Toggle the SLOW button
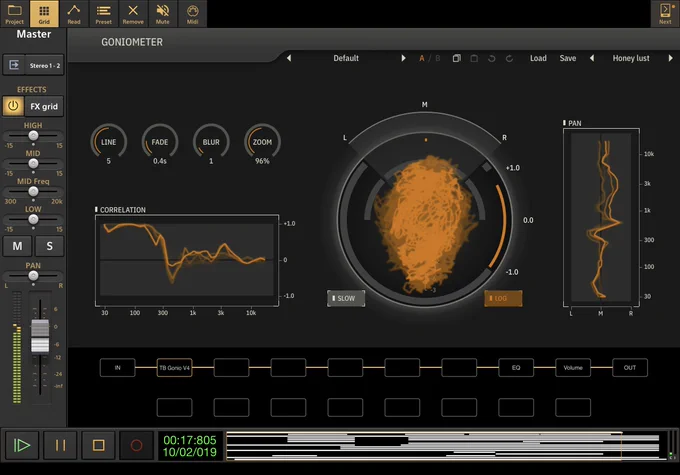 (x=346, y=298)
